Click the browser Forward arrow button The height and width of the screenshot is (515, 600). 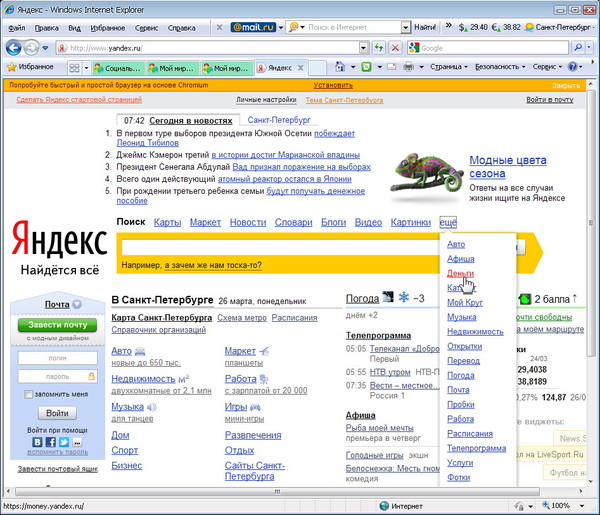coord(31,48)
